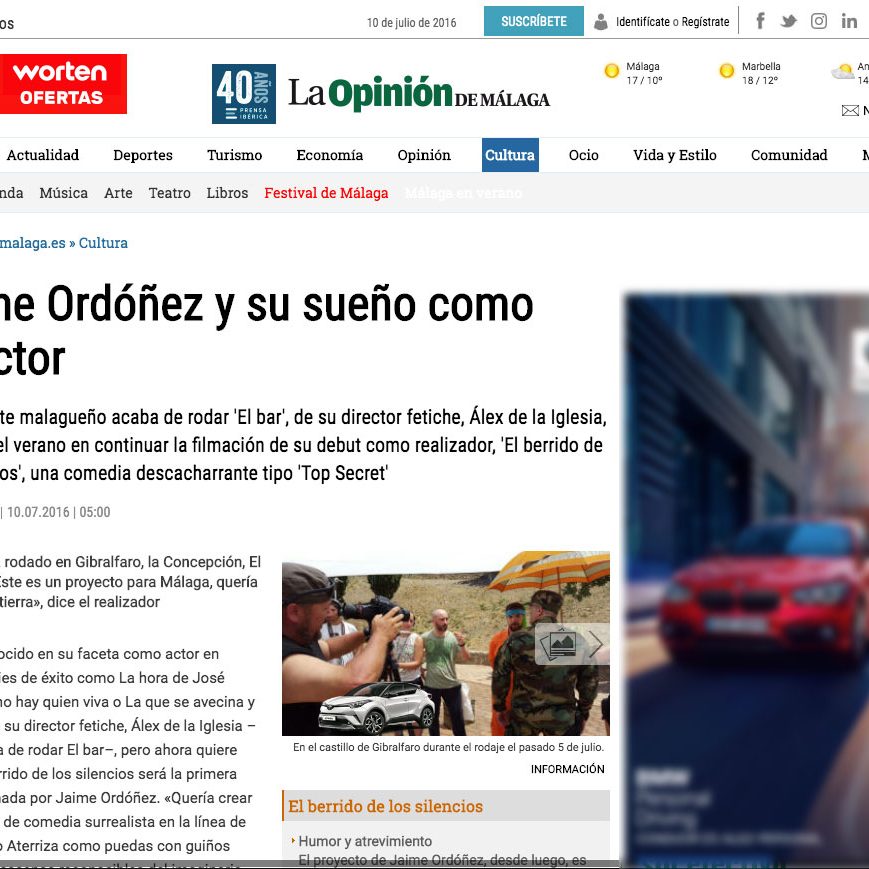Image resolution: width=869 pixels, height=869 pixels.
Task: Click the La Opinión de Málaga logo
Action: pos(418,94)
